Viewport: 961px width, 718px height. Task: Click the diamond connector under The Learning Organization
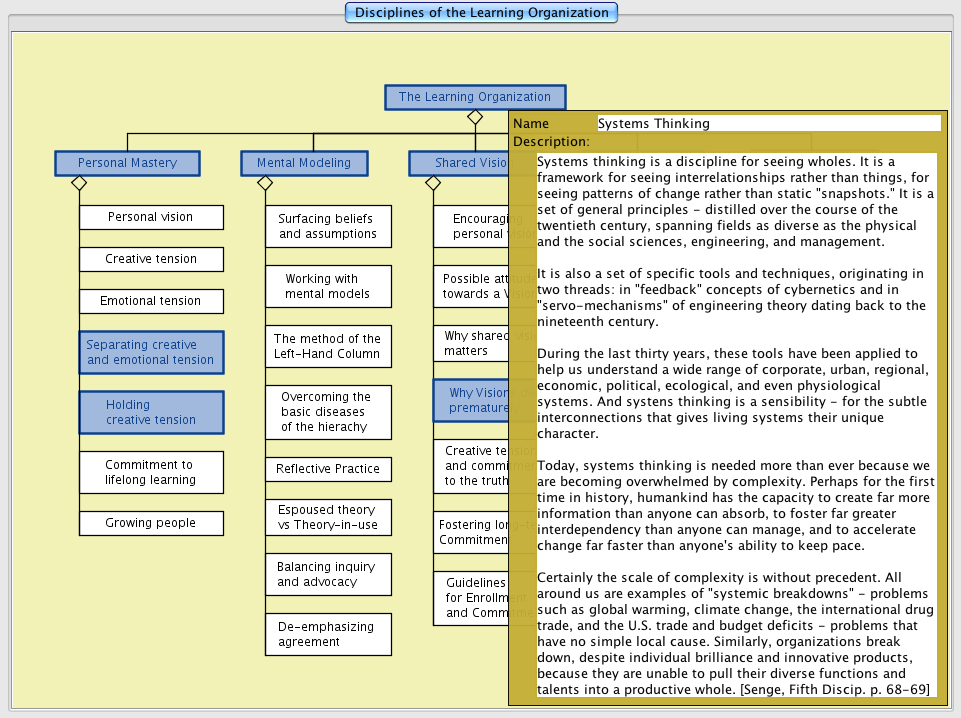pos(475,118)
